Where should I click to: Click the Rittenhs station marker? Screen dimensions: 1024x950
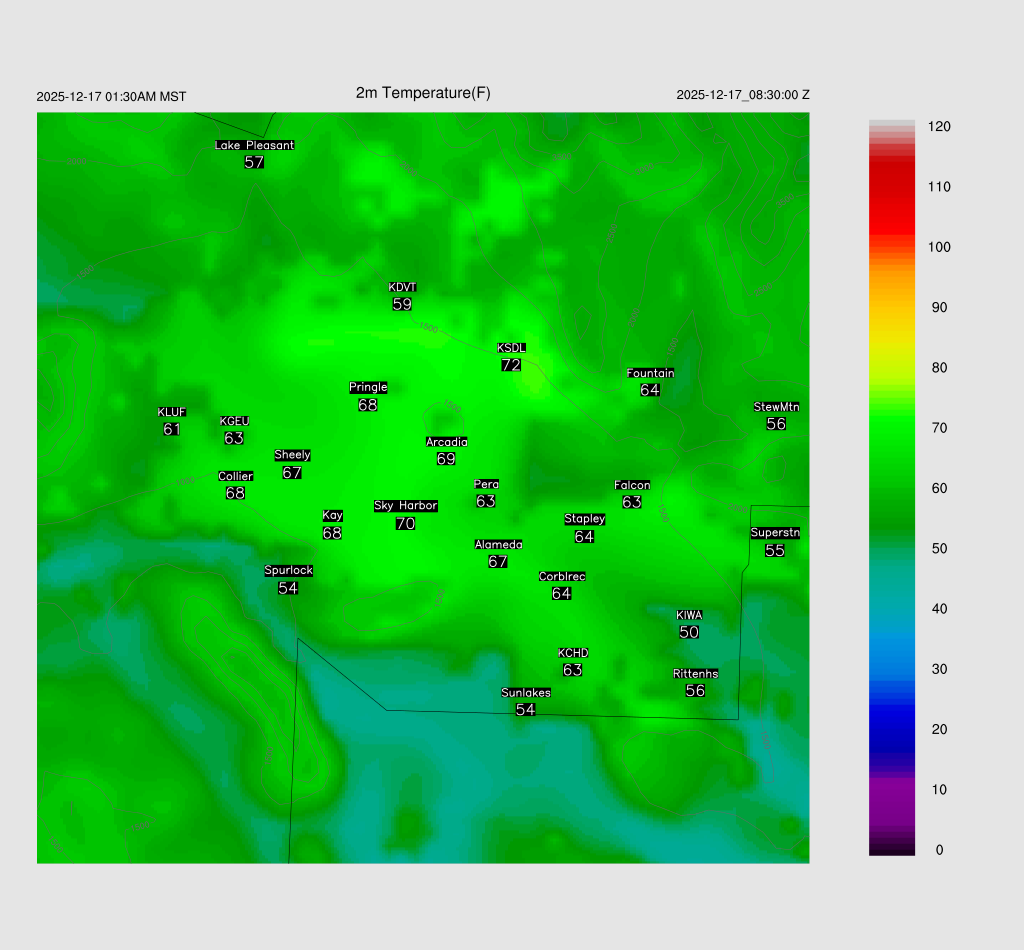point(695,682)
